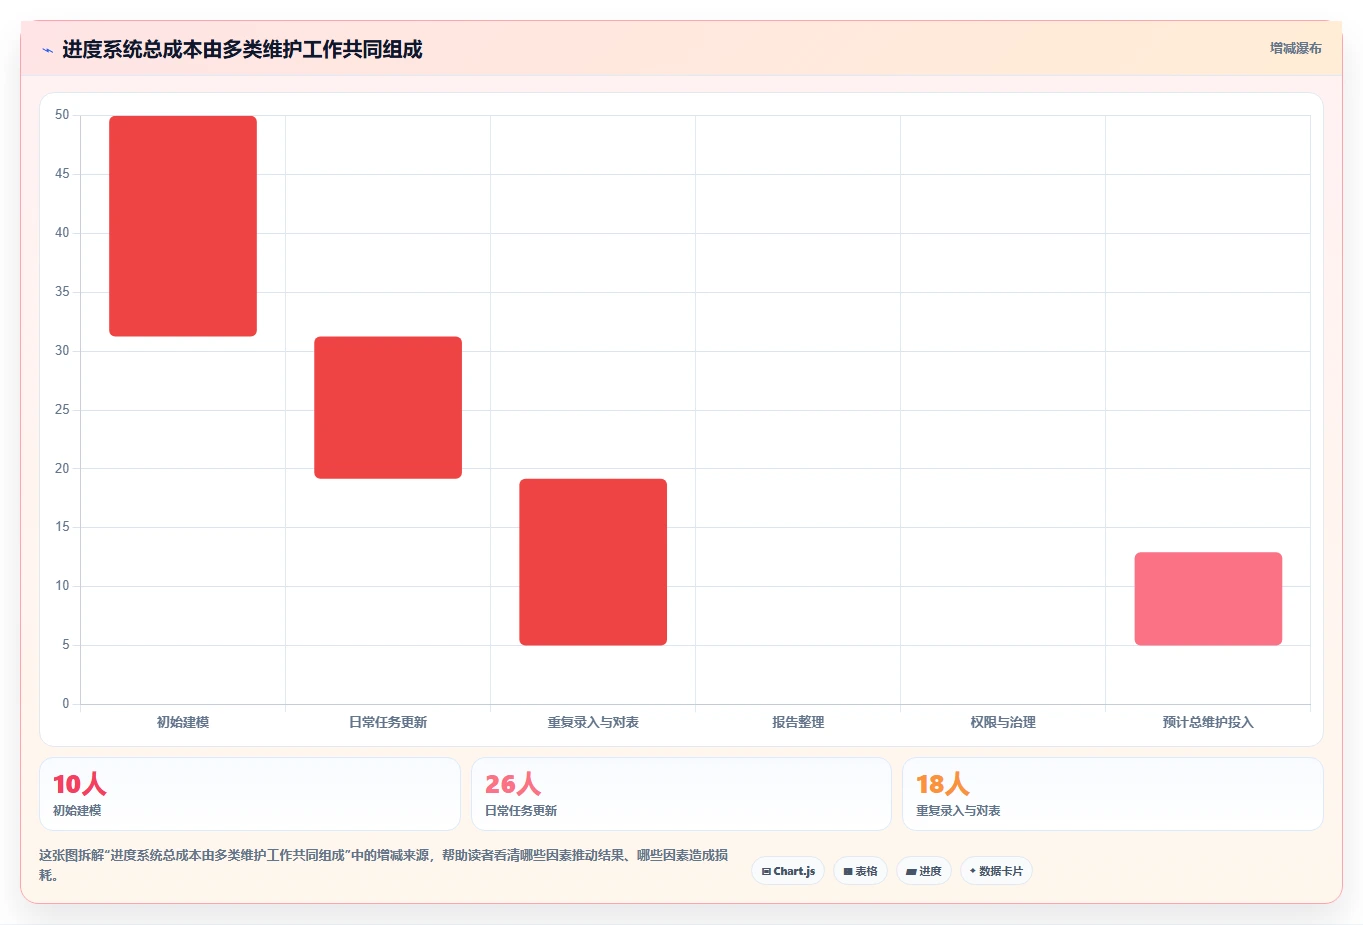The width and height of the screenshot is (1363, 925).
Task: Click x-axis label 重复录入与对表
Action: click(593, 722)
